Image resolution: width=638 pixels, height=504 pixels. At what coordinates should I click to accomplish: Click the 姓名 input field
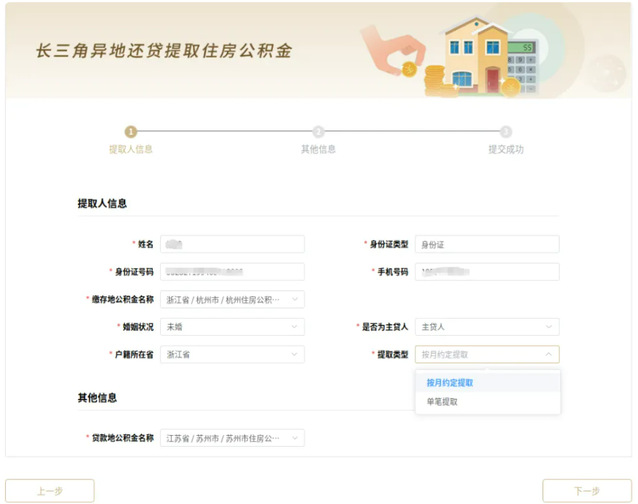coord(231,244)
